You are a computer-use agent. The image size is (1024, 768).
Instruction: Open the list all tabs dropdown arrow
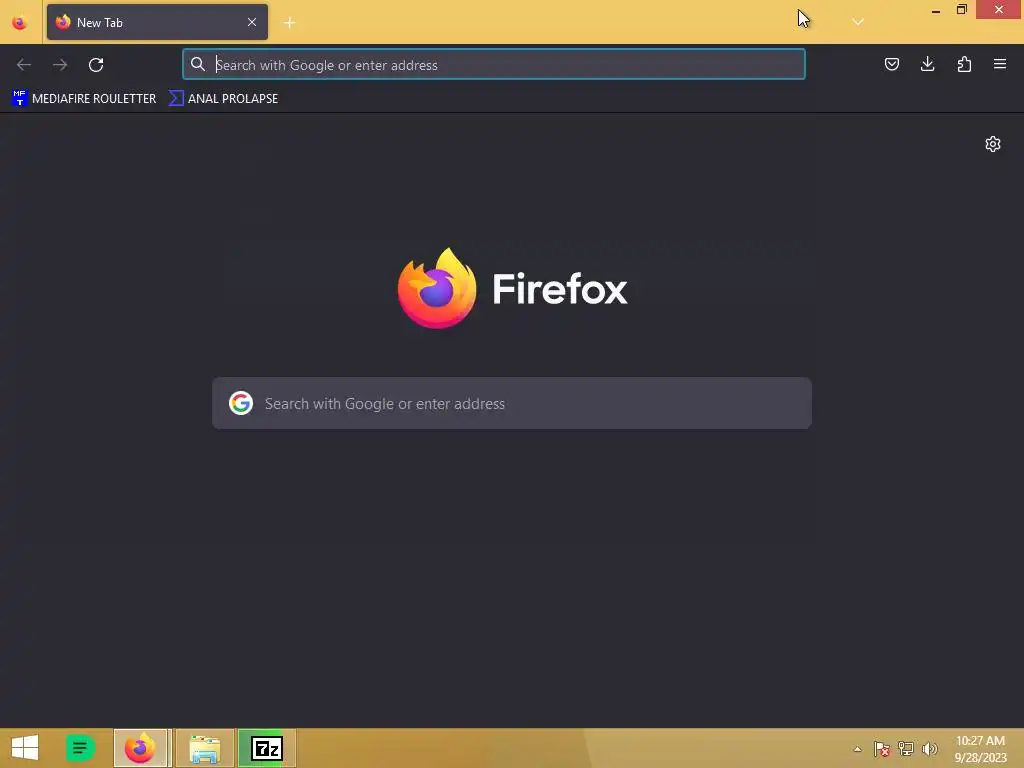click(x=857, y=22)
